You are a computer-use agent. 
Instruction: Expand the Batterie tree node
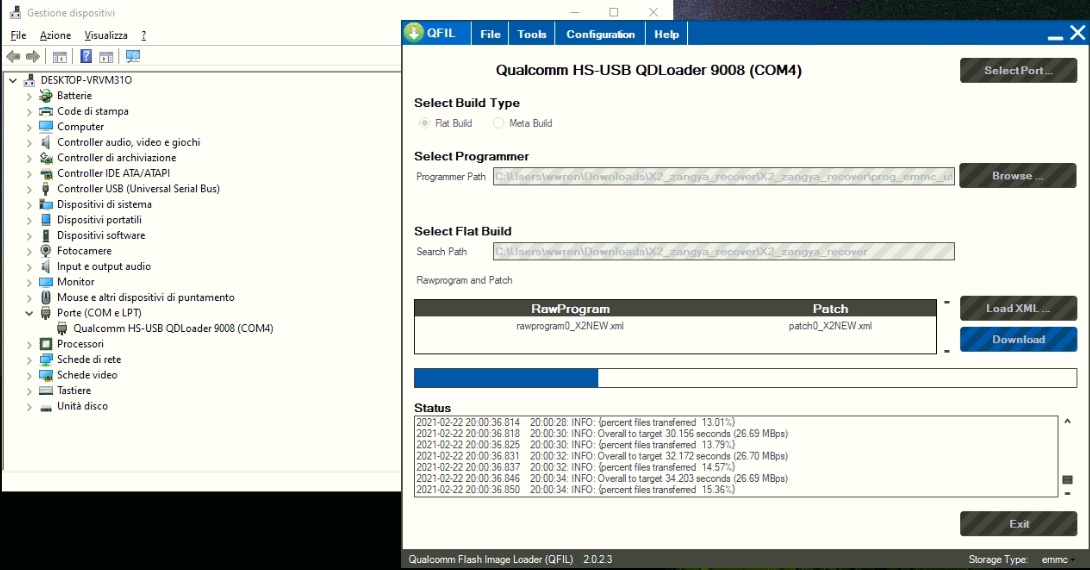29,96
